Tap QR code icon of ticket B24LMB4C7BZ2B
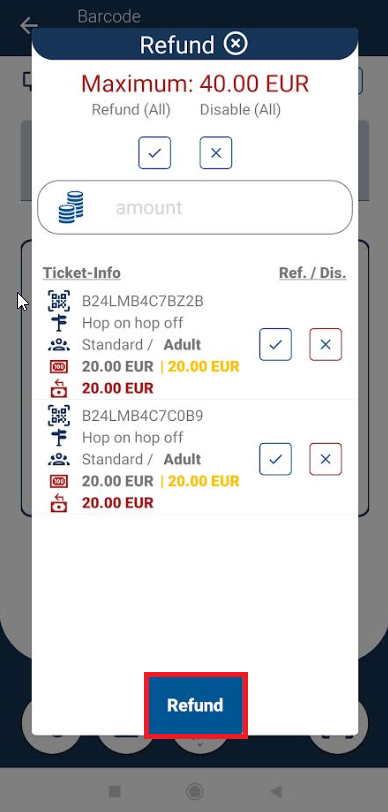This screenshot has width=388, height=812. (59, 301)
